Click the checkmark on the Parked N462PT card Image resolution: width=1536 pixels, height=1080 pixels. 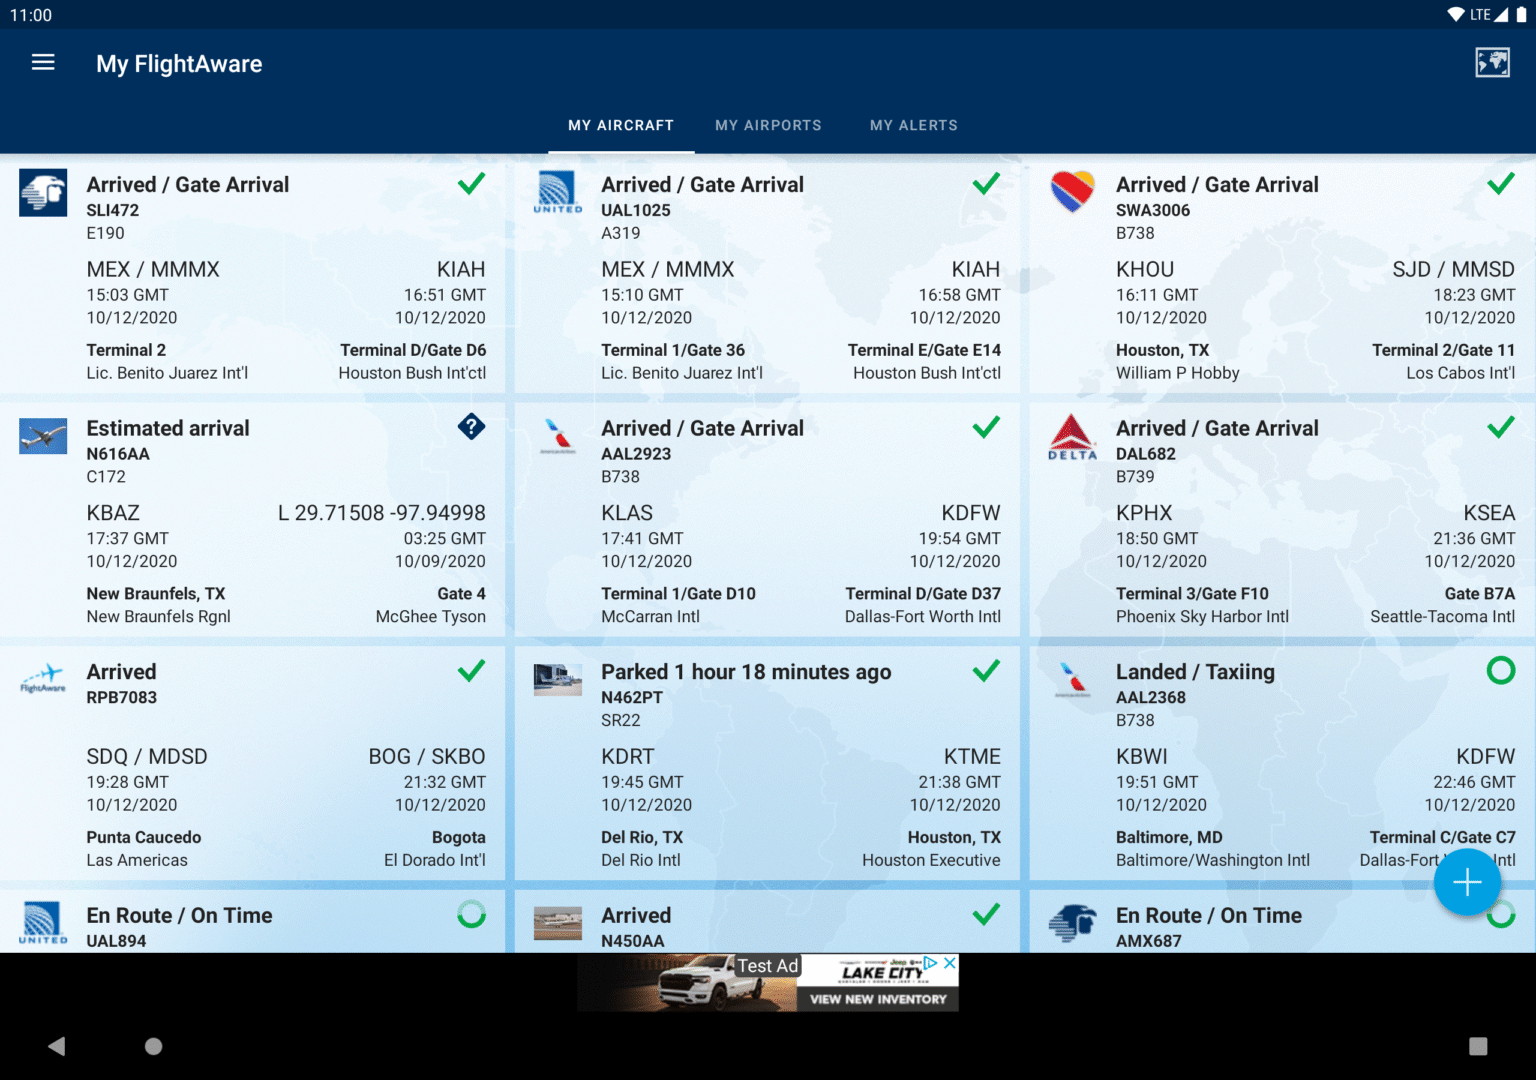[x=986, y=671]
